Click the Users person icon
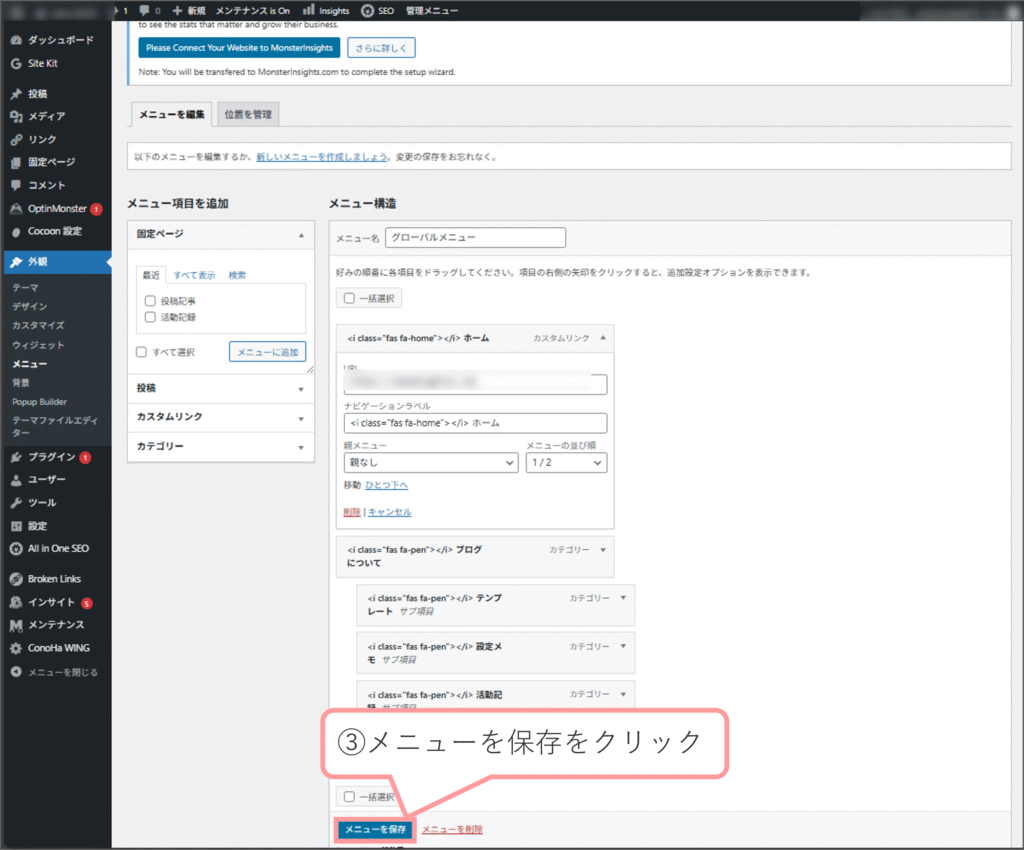1024x850 pixels. coord(16,480)
